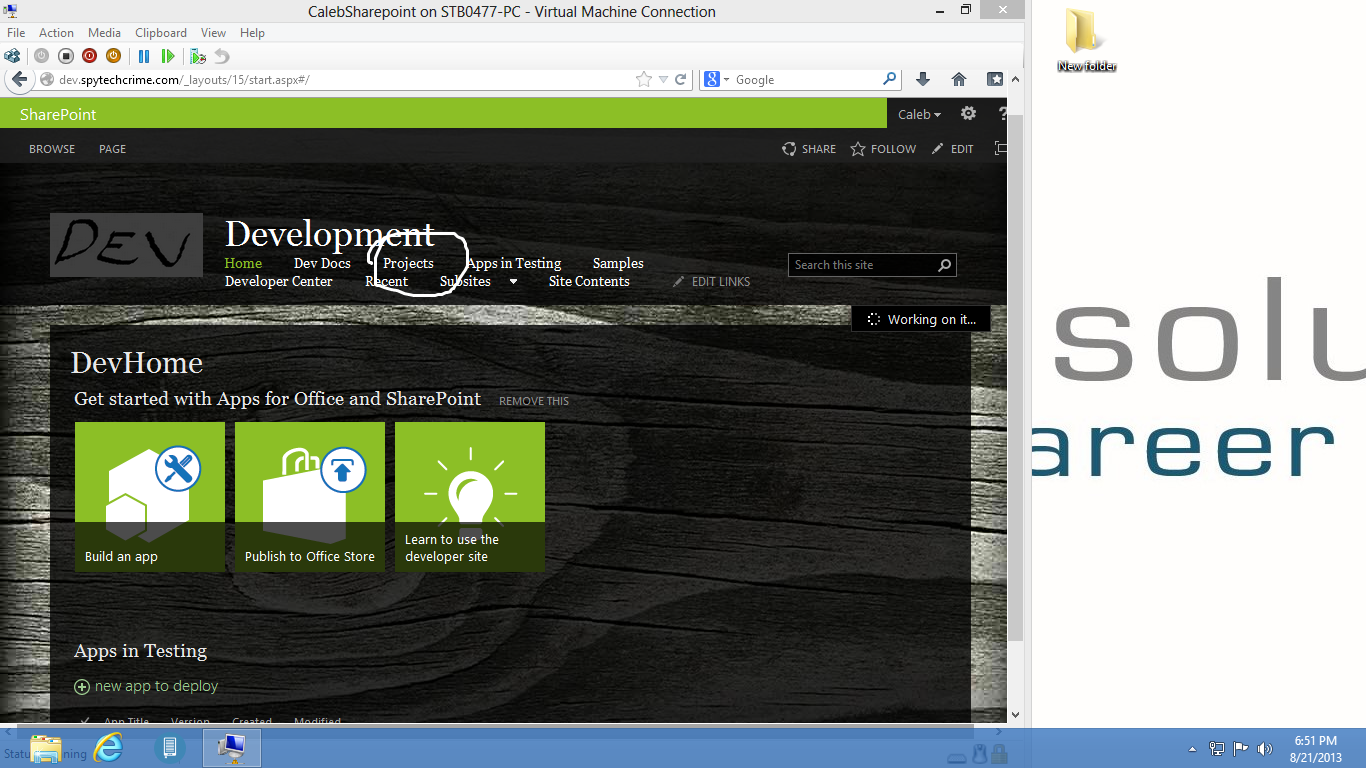Open the File menu

pyautogui.click(x=16, y=33)
